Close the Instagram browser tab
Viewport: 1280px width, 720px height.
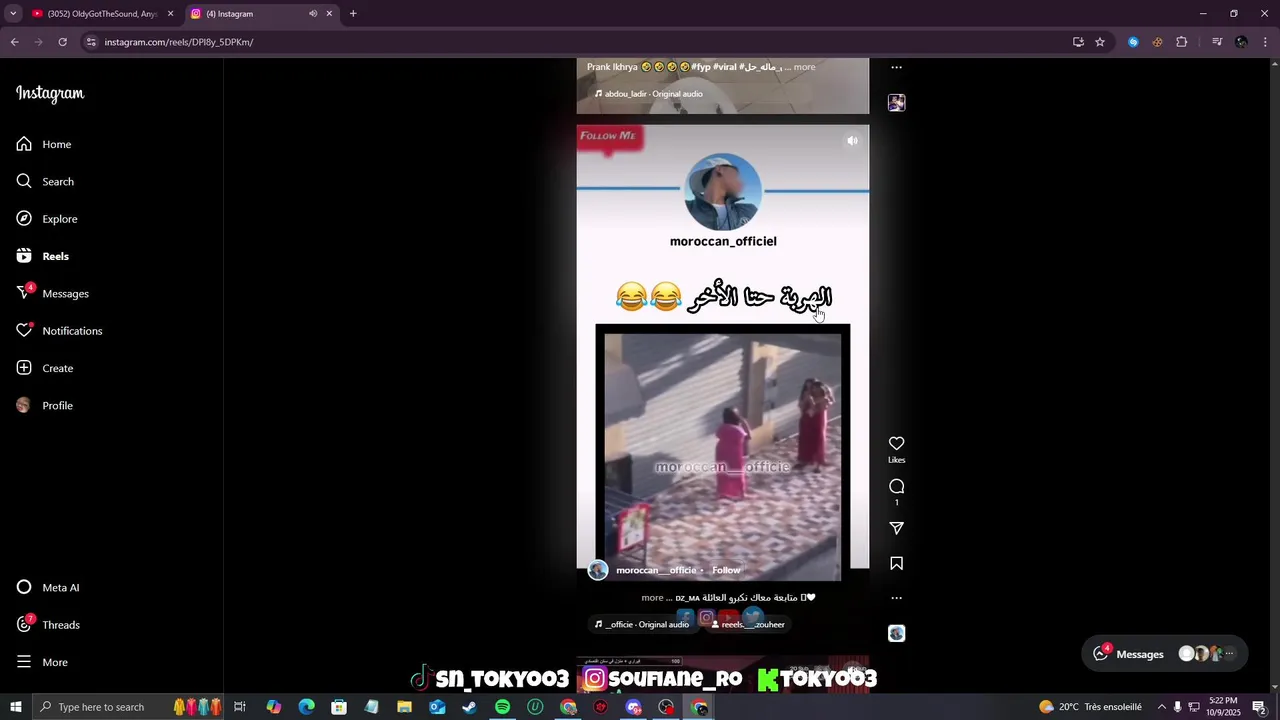click(x=329, y=14)
